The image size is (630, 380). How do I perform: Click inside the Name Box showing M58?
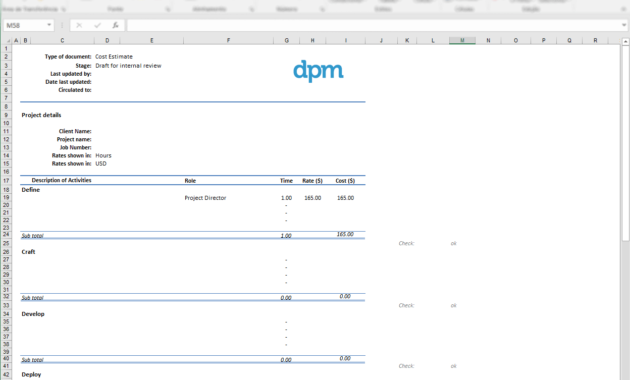click(x=24, y=25)
